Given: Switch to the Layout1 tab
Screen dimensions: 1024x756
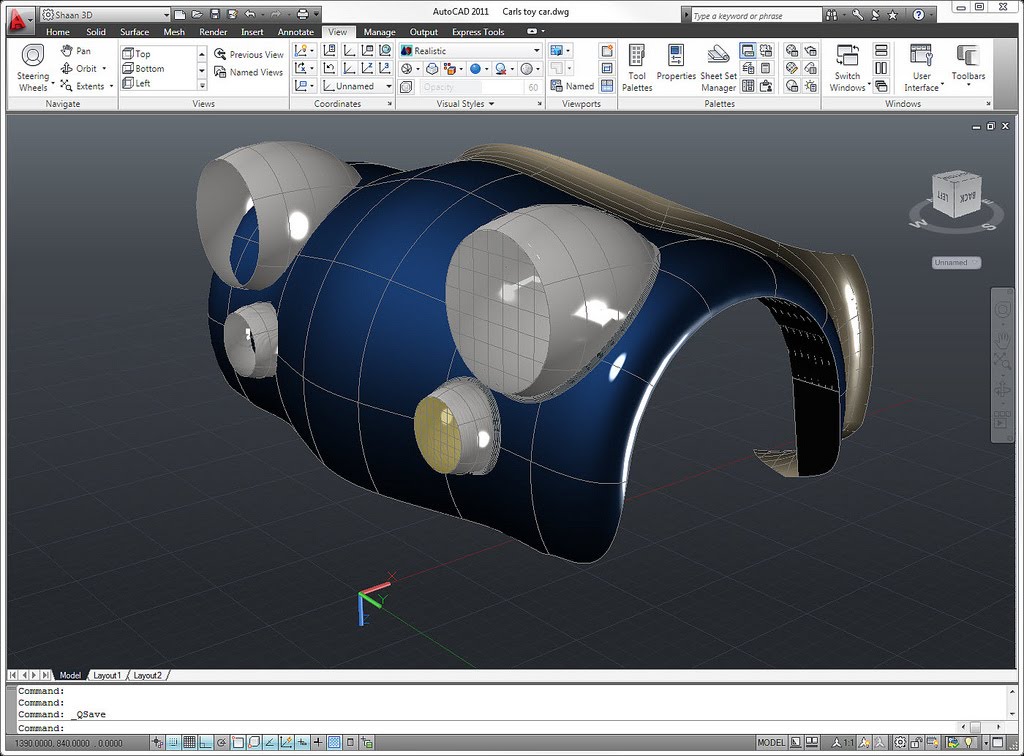Looking at the screenshot, I should point(107,675).
